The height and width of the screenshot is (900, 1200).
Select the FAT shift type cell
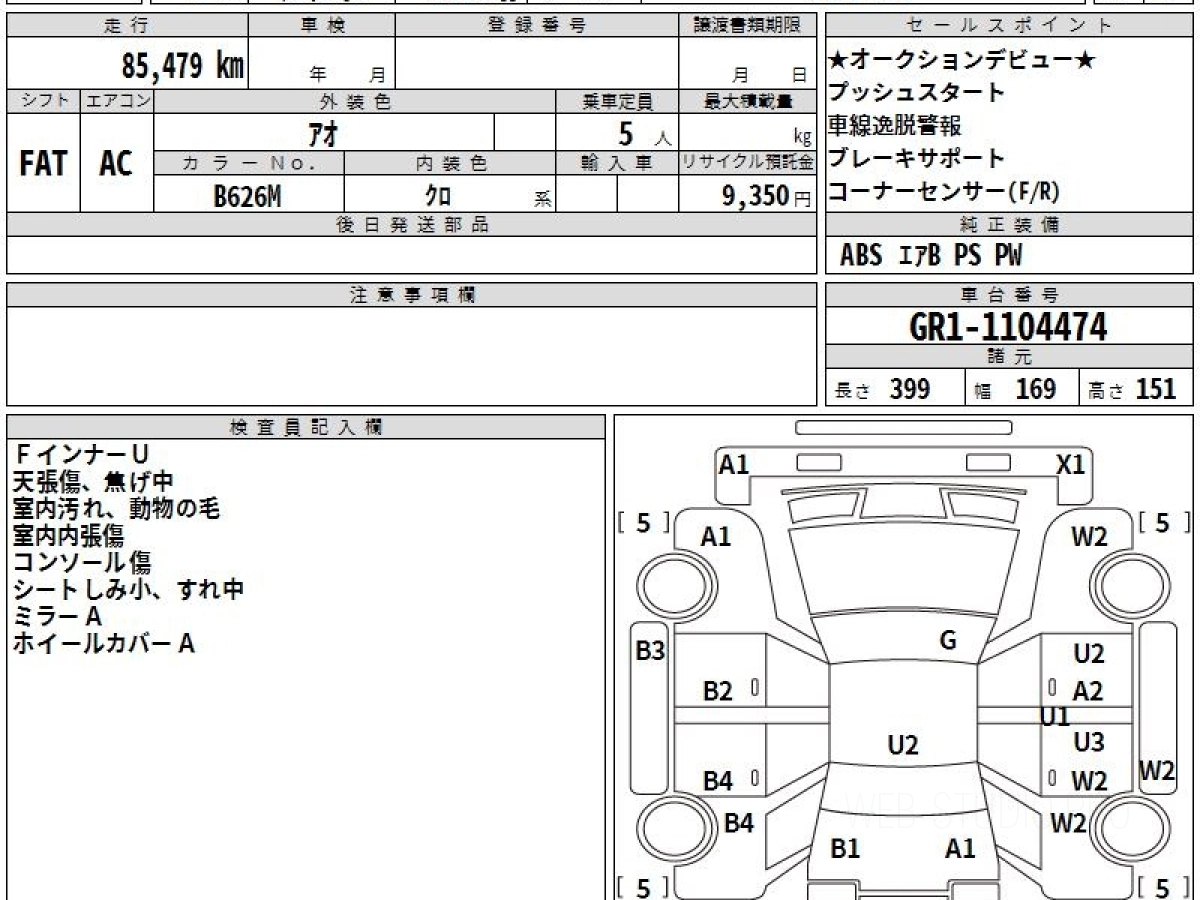pyautogui.click(x=43, y=164)
